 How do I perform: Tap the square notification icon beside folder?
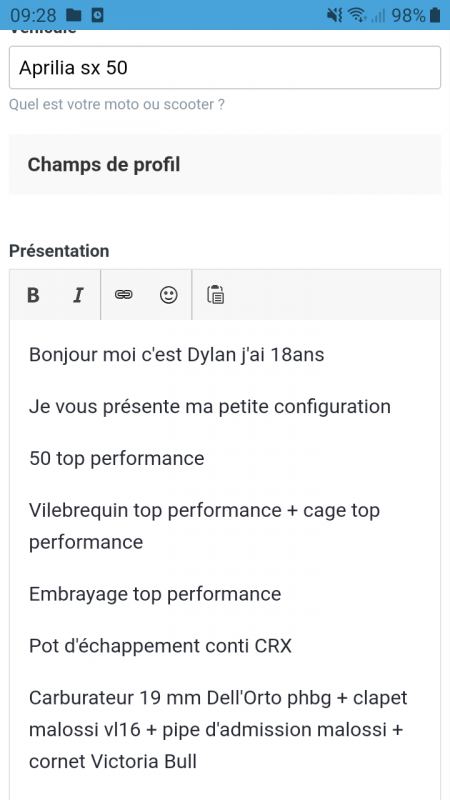pyautogui.click(x=97, y=15)
